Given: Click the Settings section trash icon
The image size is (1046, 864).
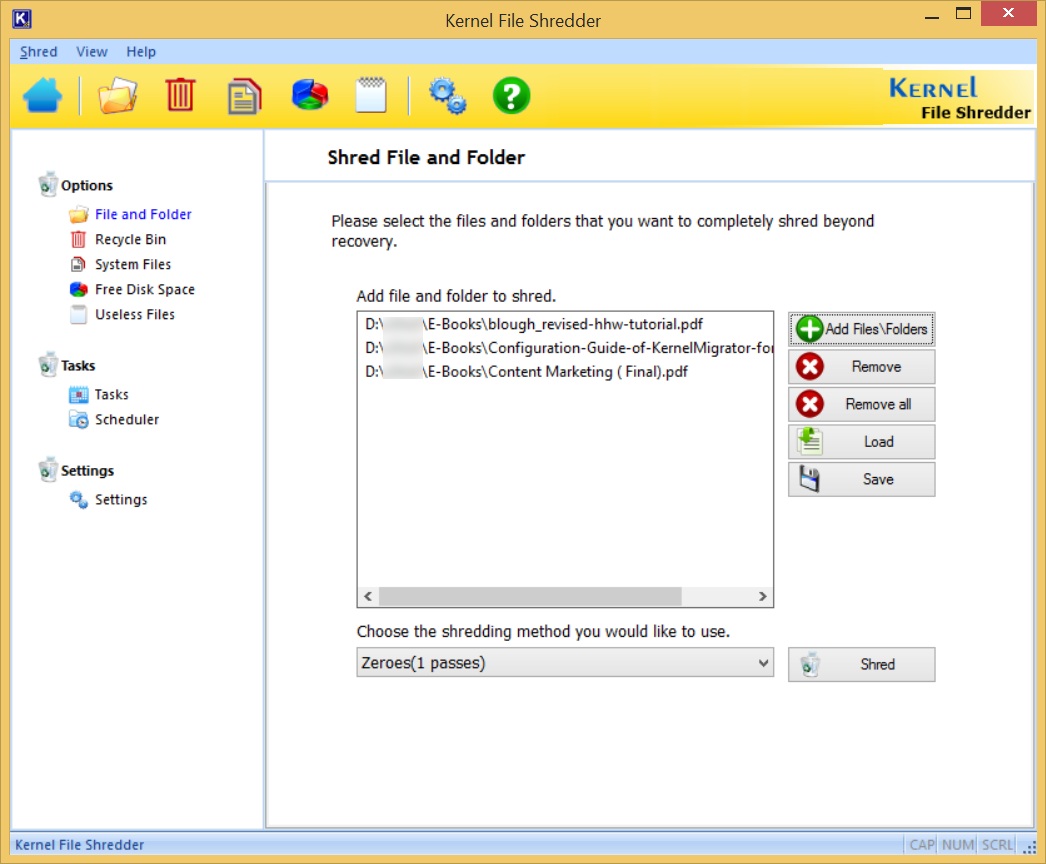Looking at the screenshot, I should (x=47, y=470).
